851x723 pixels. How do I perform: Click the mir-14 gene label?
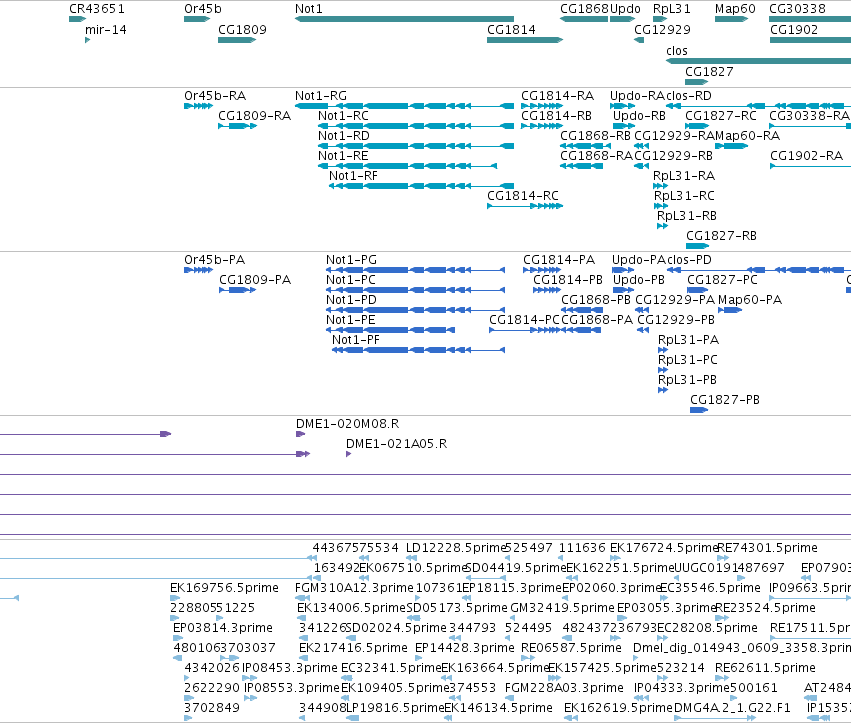[106, 30]
